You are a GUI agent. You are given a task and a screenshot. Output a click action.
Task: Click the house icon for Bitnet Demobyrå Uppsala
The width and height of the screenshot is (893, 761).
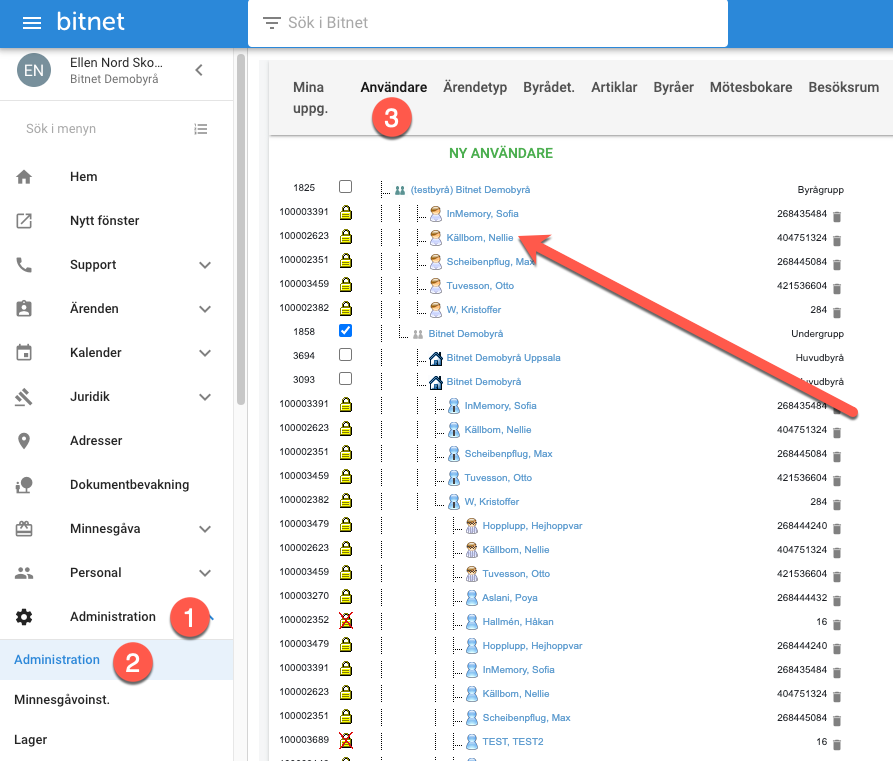[436, 358]
